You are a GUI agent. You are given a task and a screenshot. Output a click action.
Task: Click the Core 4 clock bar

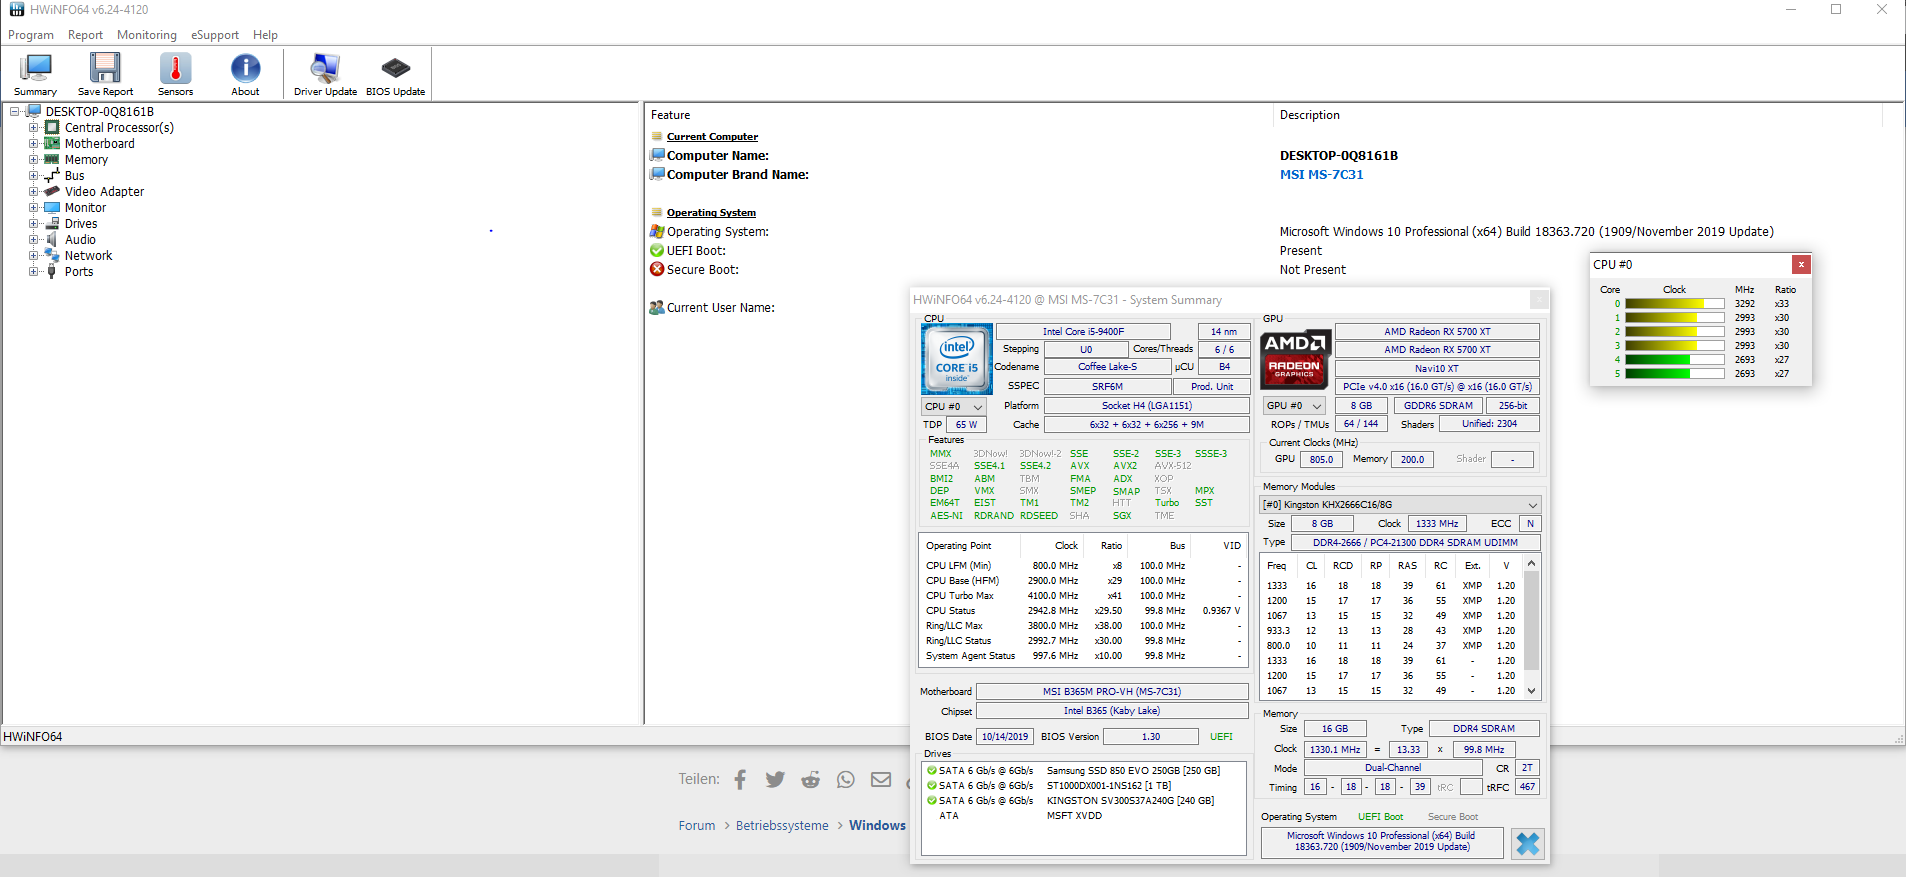coord(1674,360)
